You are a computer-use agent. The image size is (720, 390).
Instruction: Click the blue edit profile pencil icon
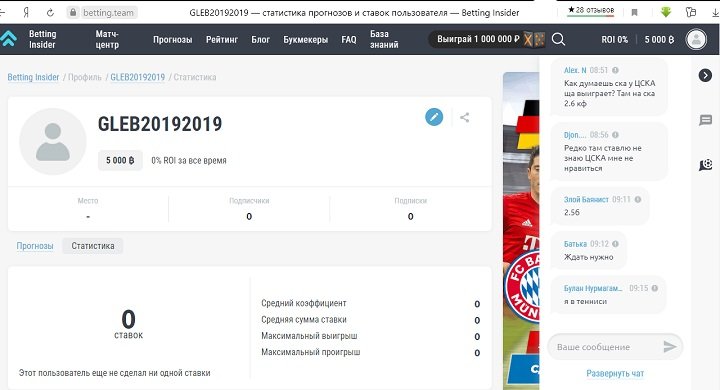tap(434, 117)
